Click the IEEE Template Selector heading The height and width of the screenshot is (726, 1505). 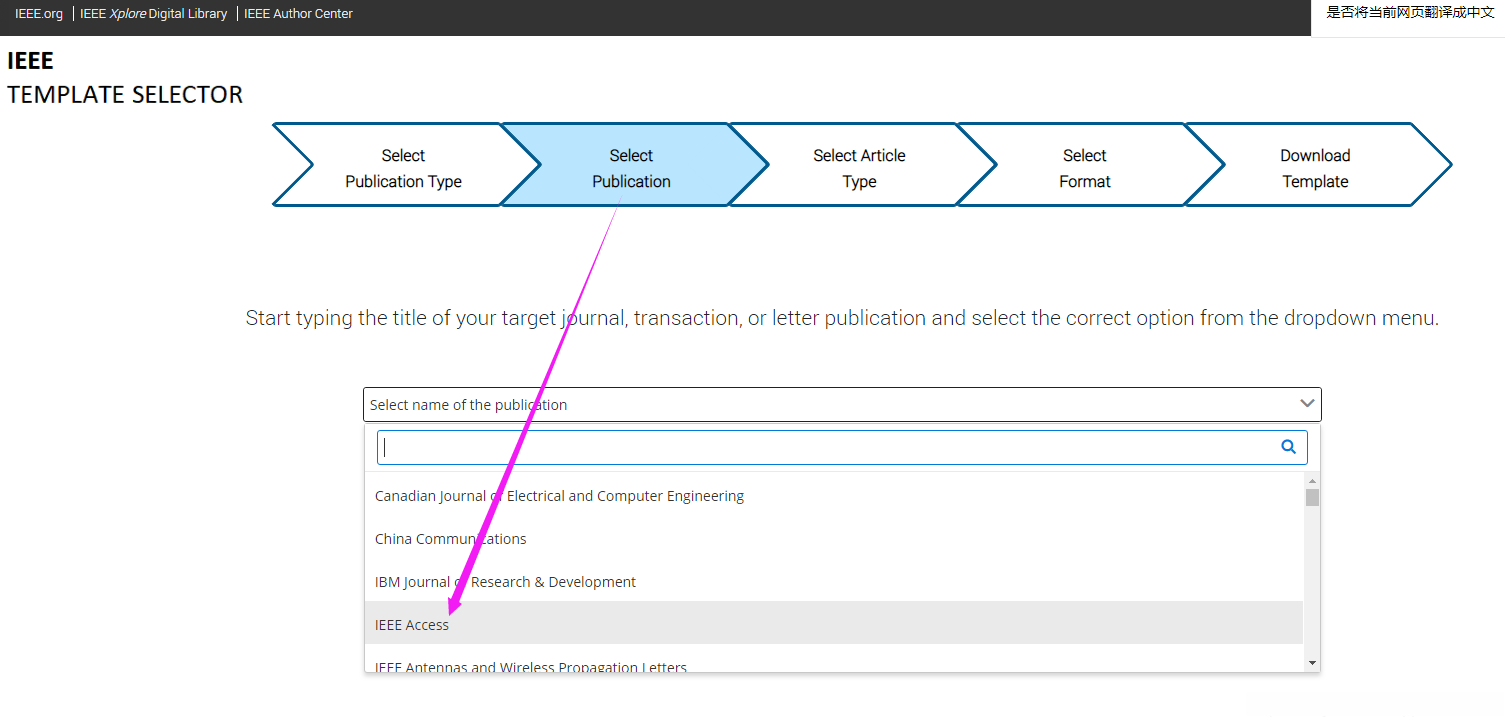tap(125, 77)
